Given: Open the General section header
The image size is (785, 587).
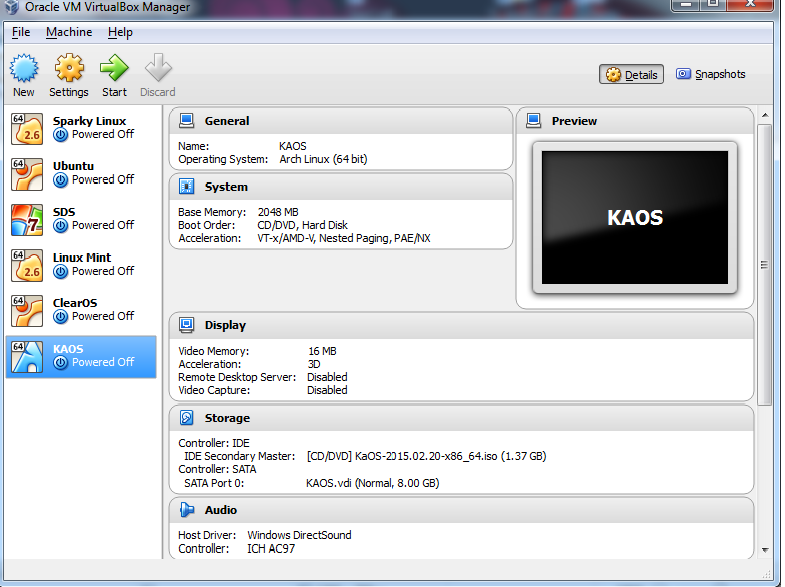Looking at the screenshot, I should point(341,121).
